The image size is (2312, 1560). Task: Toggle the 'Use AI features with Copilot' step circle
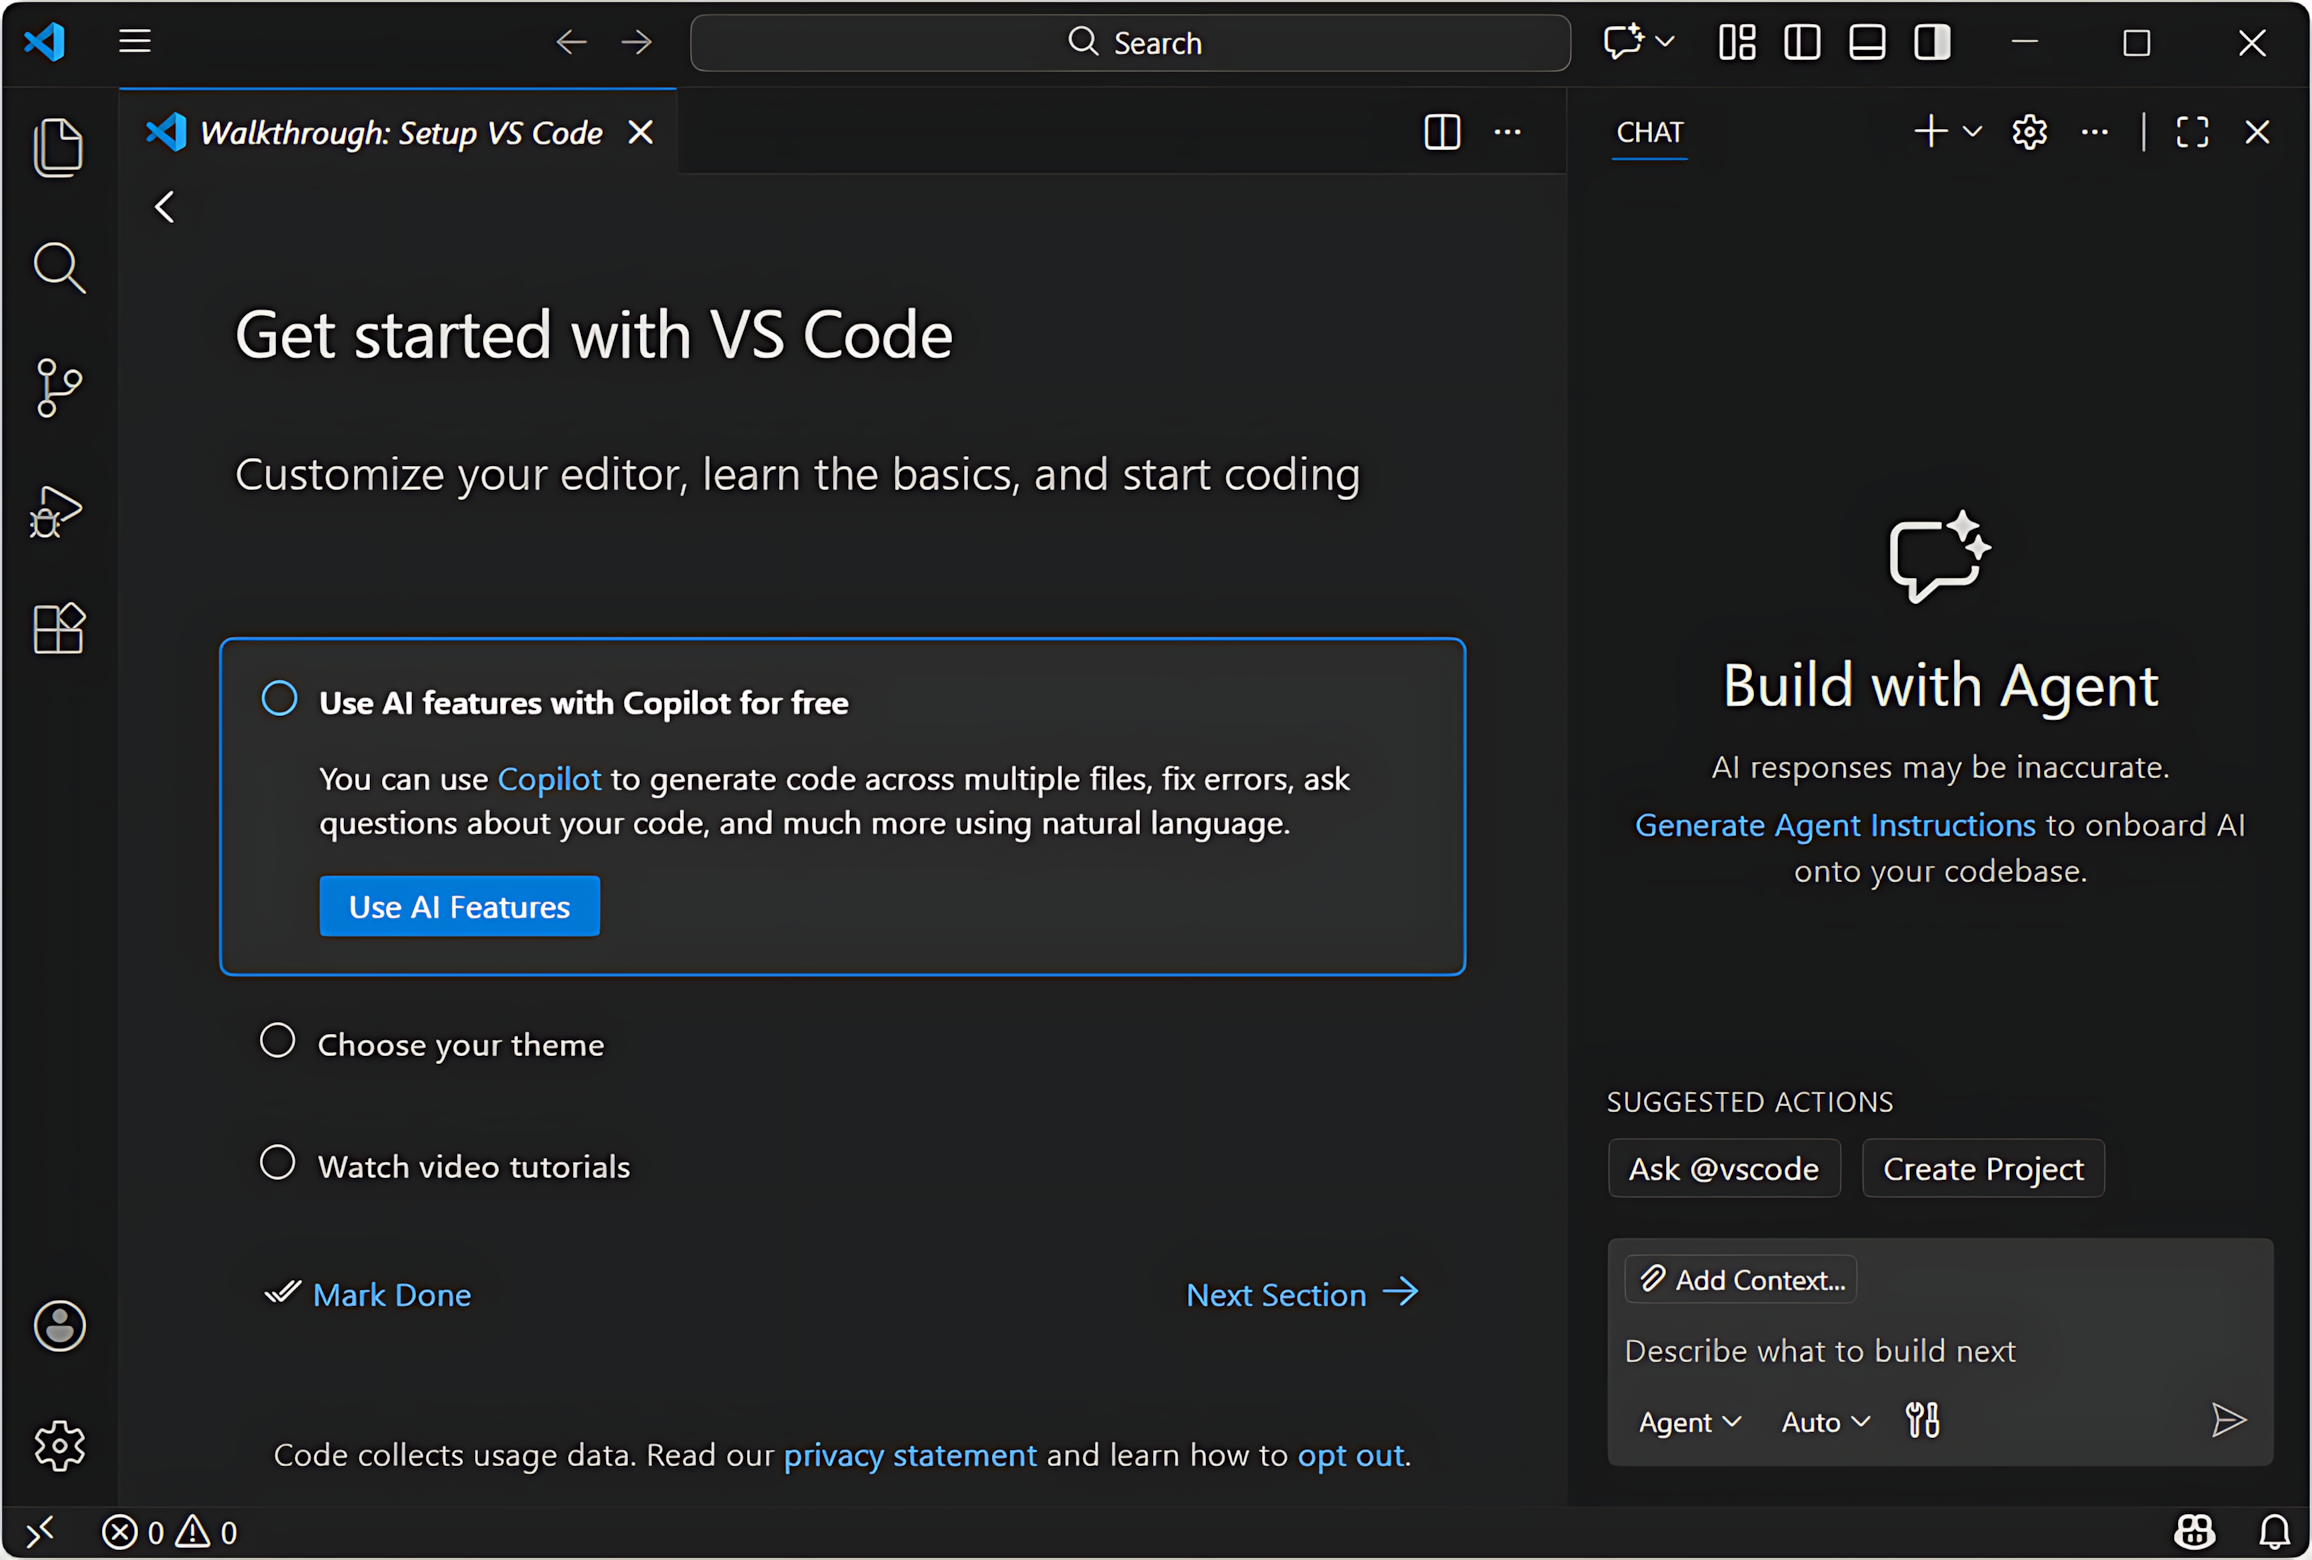point(279,699)
